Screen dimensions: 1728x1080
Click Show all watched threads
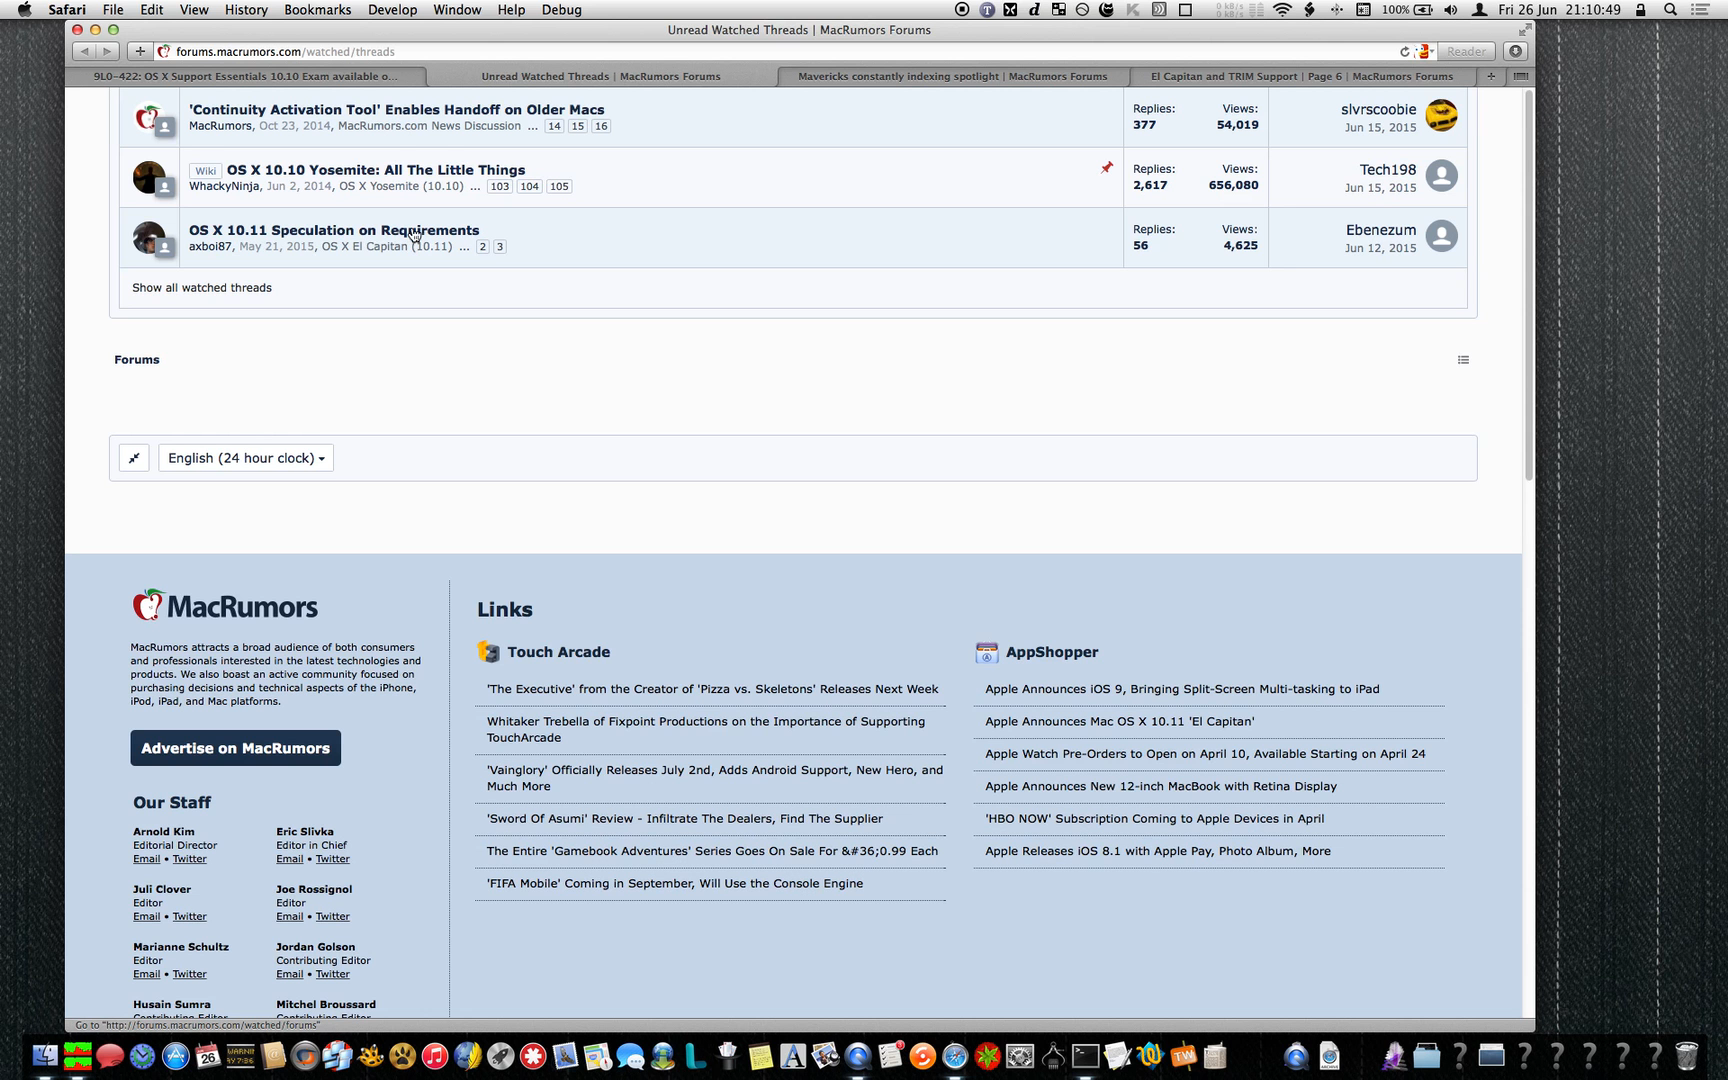(202, 288)
